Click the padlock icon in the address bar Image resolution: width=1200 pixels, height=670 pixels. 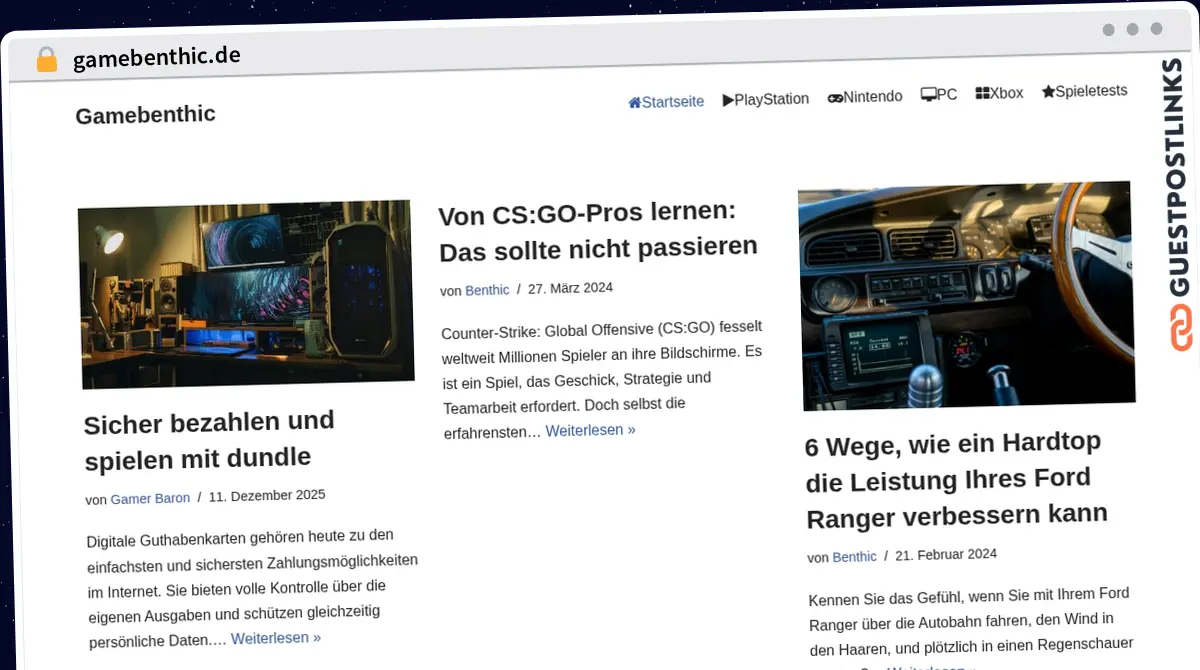(x=46, y=58)
